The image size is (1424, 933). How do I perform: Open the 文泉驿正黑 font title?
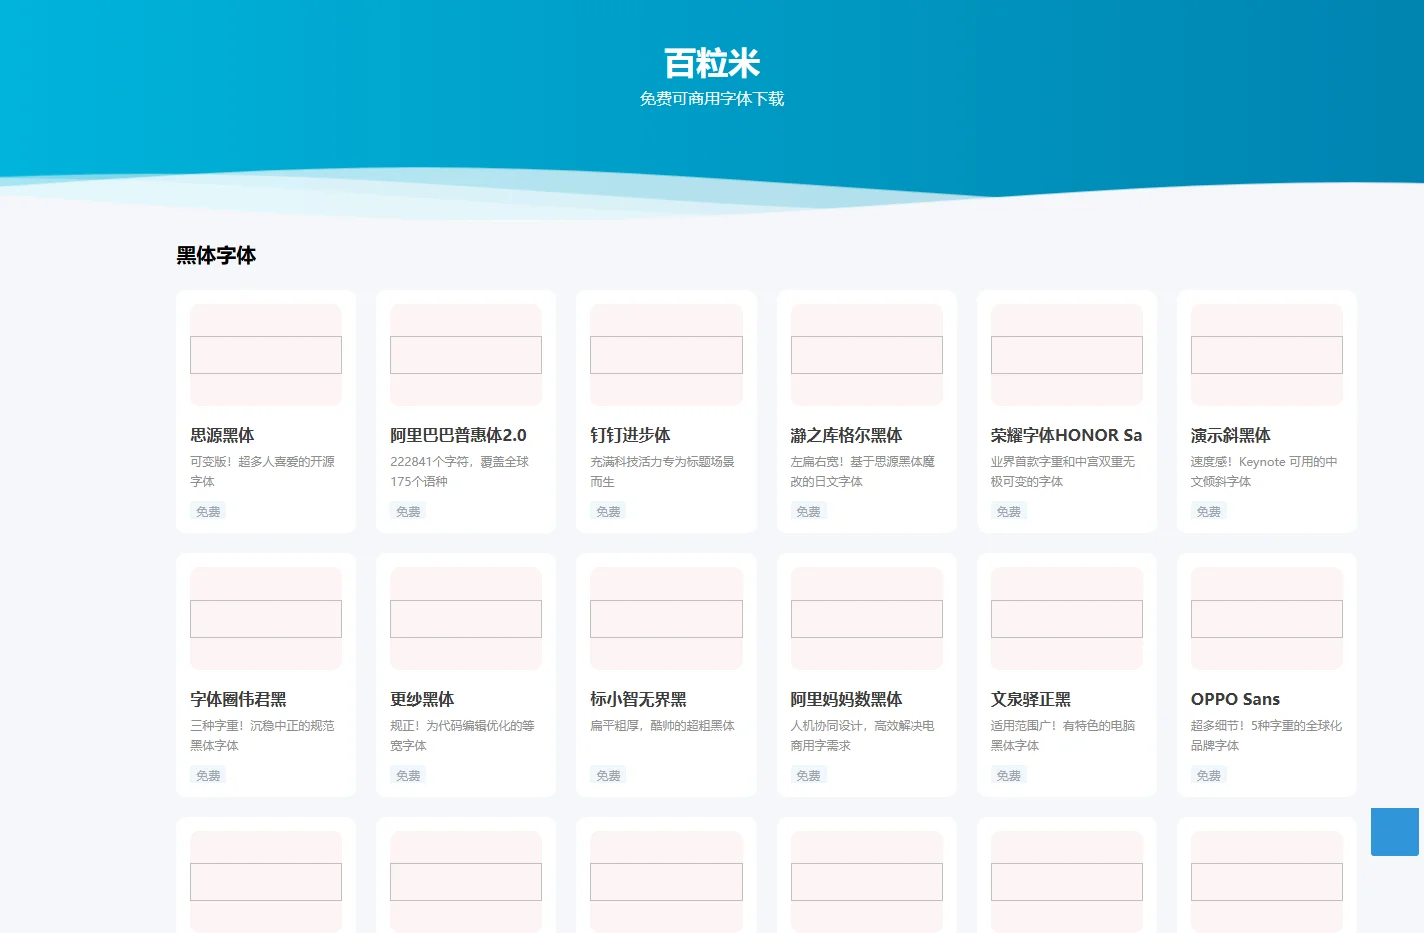tap(1031, 699)
